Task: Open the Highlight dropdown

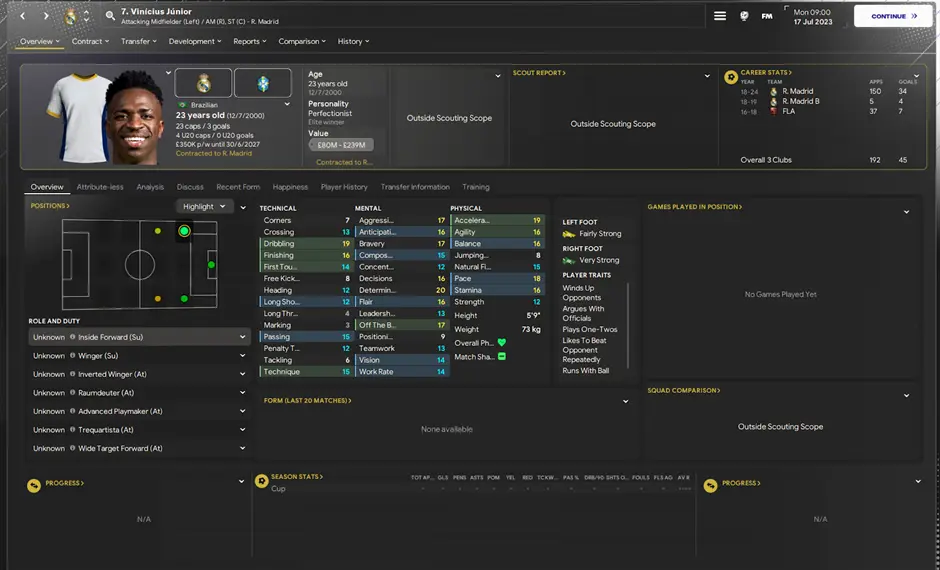Action: point(204,206)
